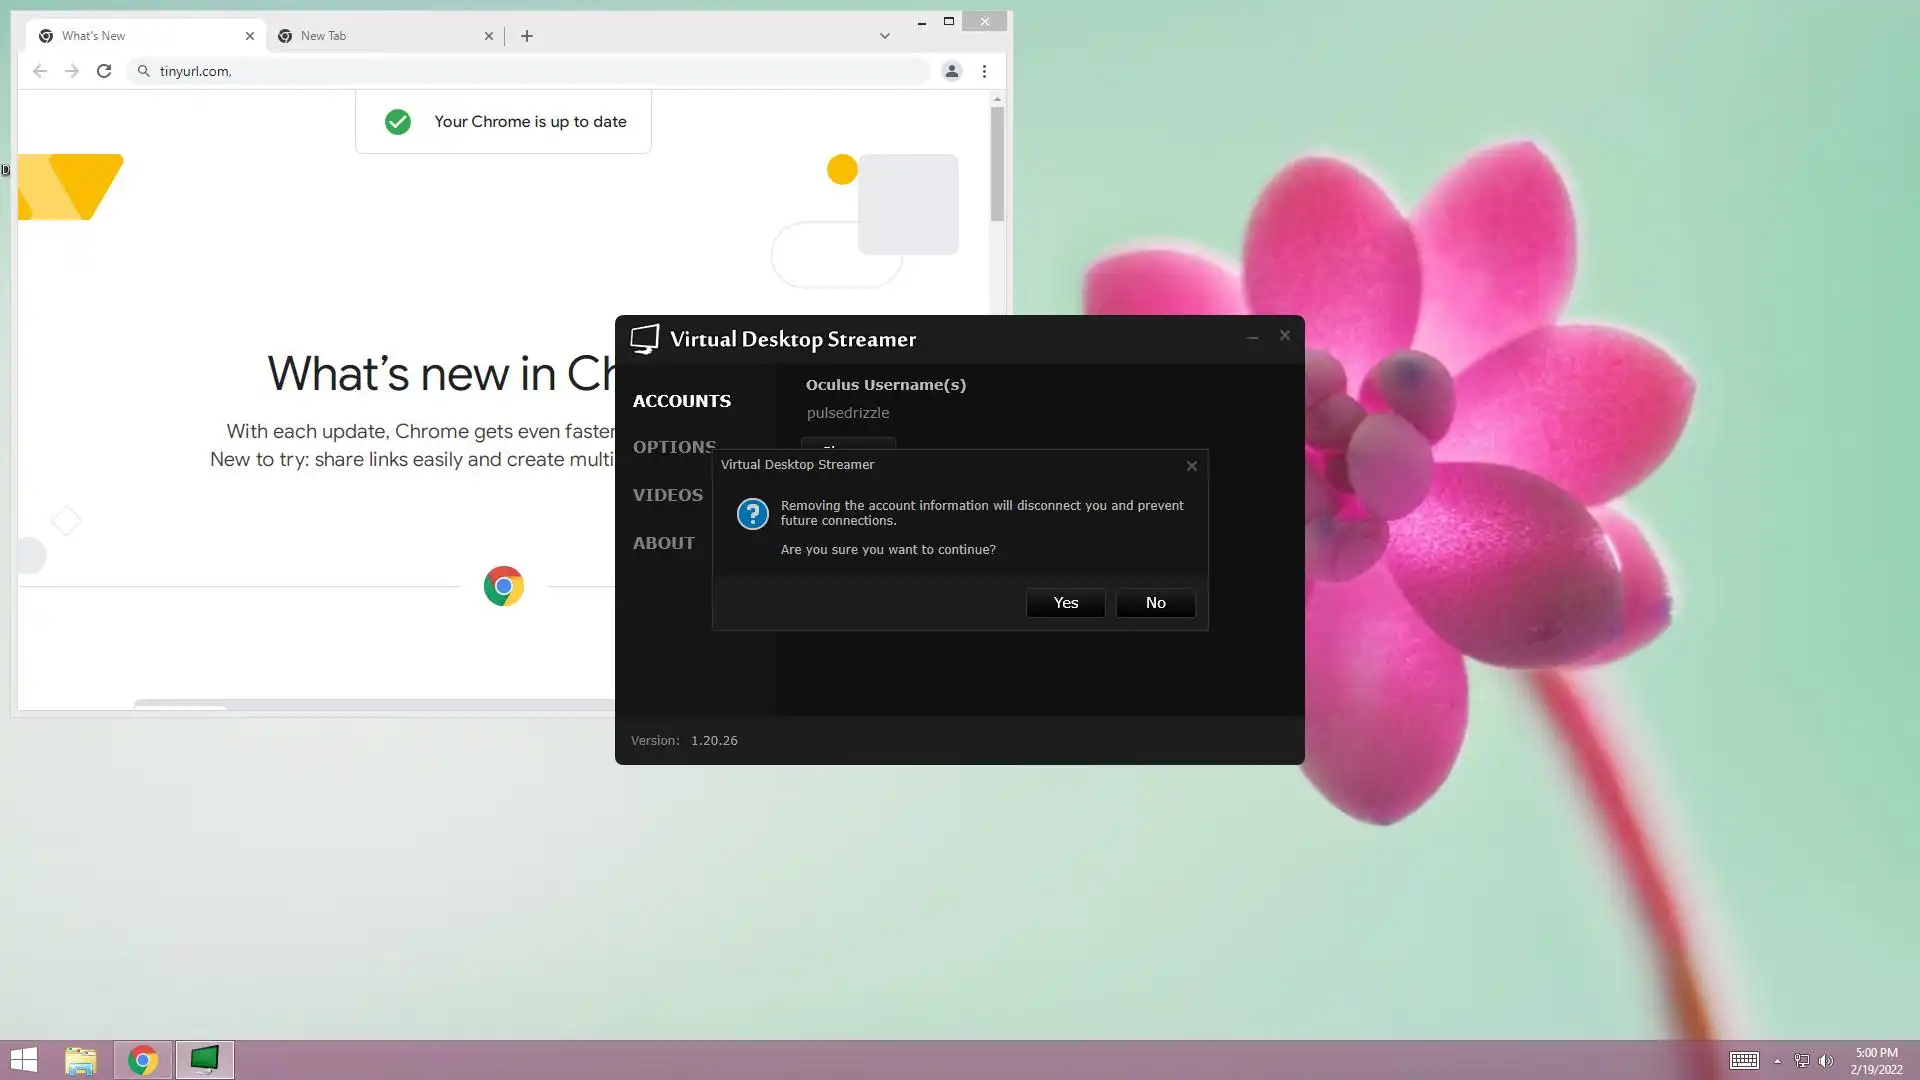Open a new tab with plus icon
The width and height of the screenshot is (1920, 1080).
point(527,36)
